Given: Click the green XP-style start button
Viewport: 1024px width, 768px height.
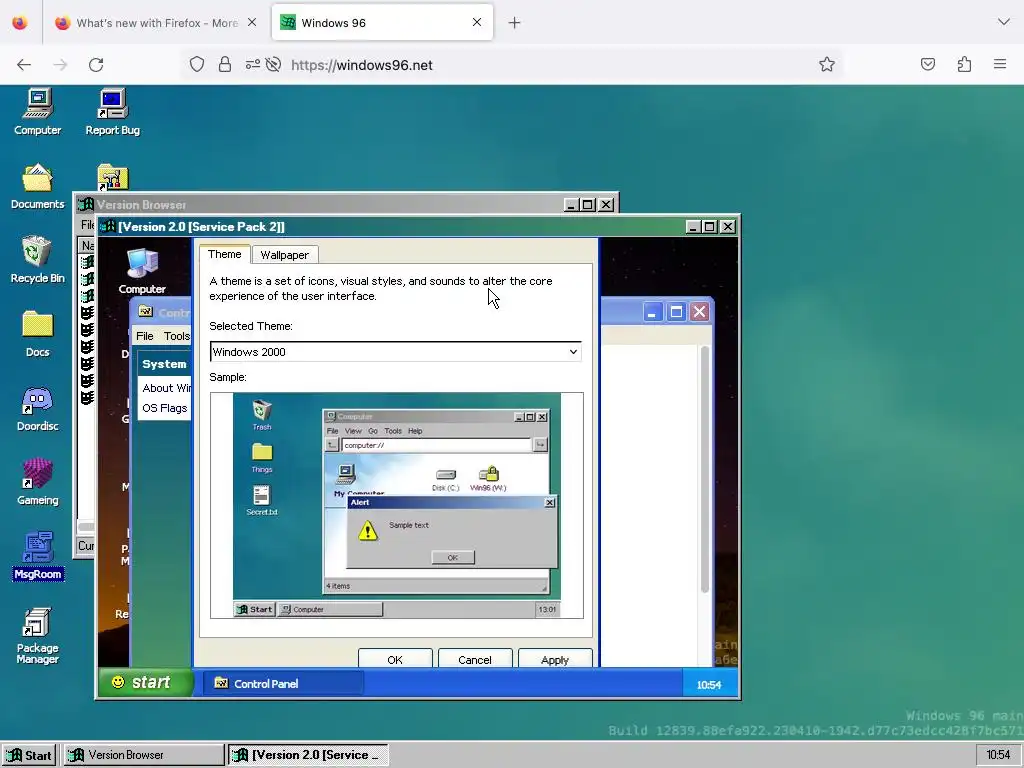Looking at the screenshot, I should pos(145,682).
